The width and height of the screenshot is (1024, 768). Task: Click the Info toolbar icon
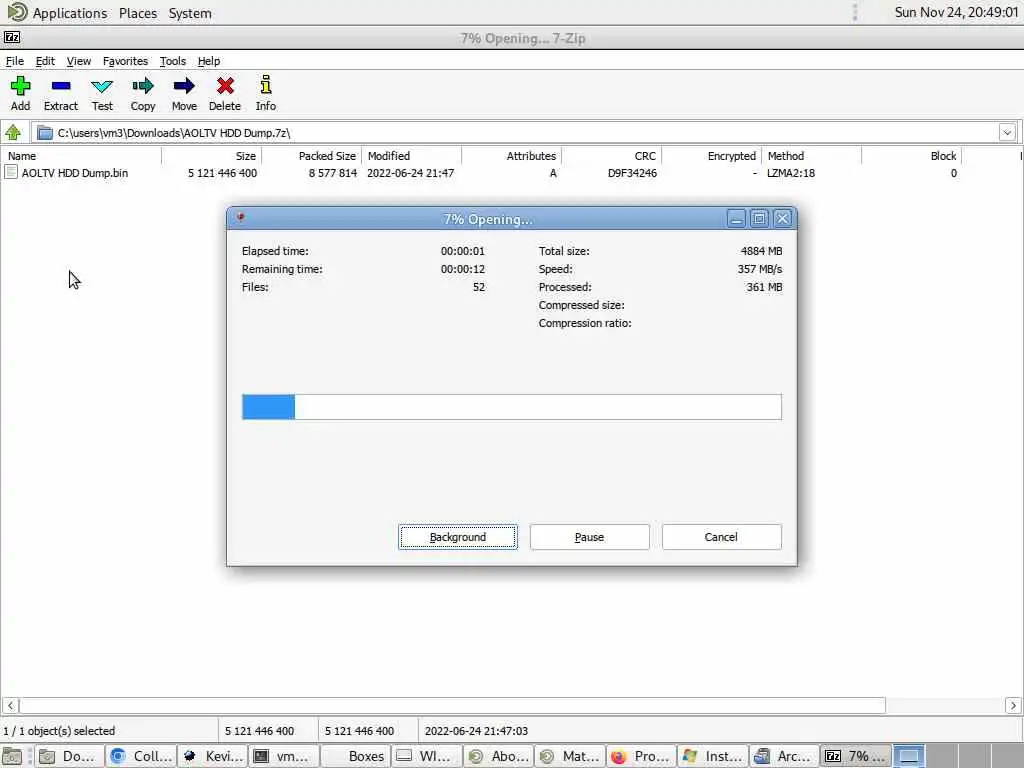265,93
